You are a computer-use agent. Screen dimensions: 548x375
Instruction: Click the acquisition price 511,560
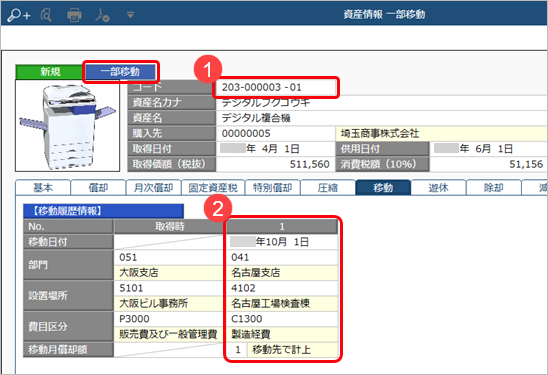[x=275, y=164]
